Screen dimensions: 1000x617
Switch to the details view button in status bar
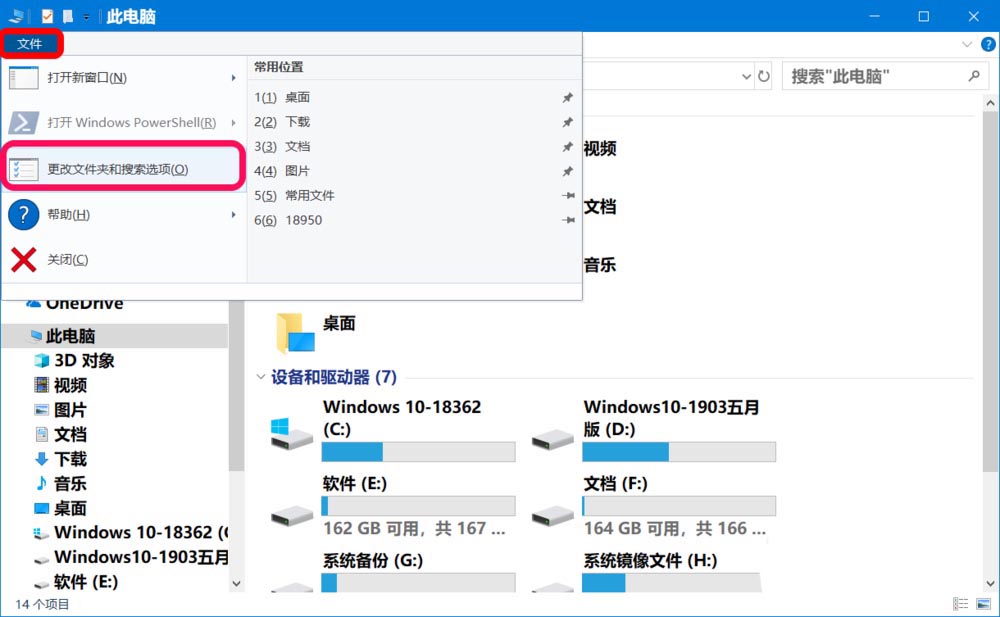coord(960,604)
